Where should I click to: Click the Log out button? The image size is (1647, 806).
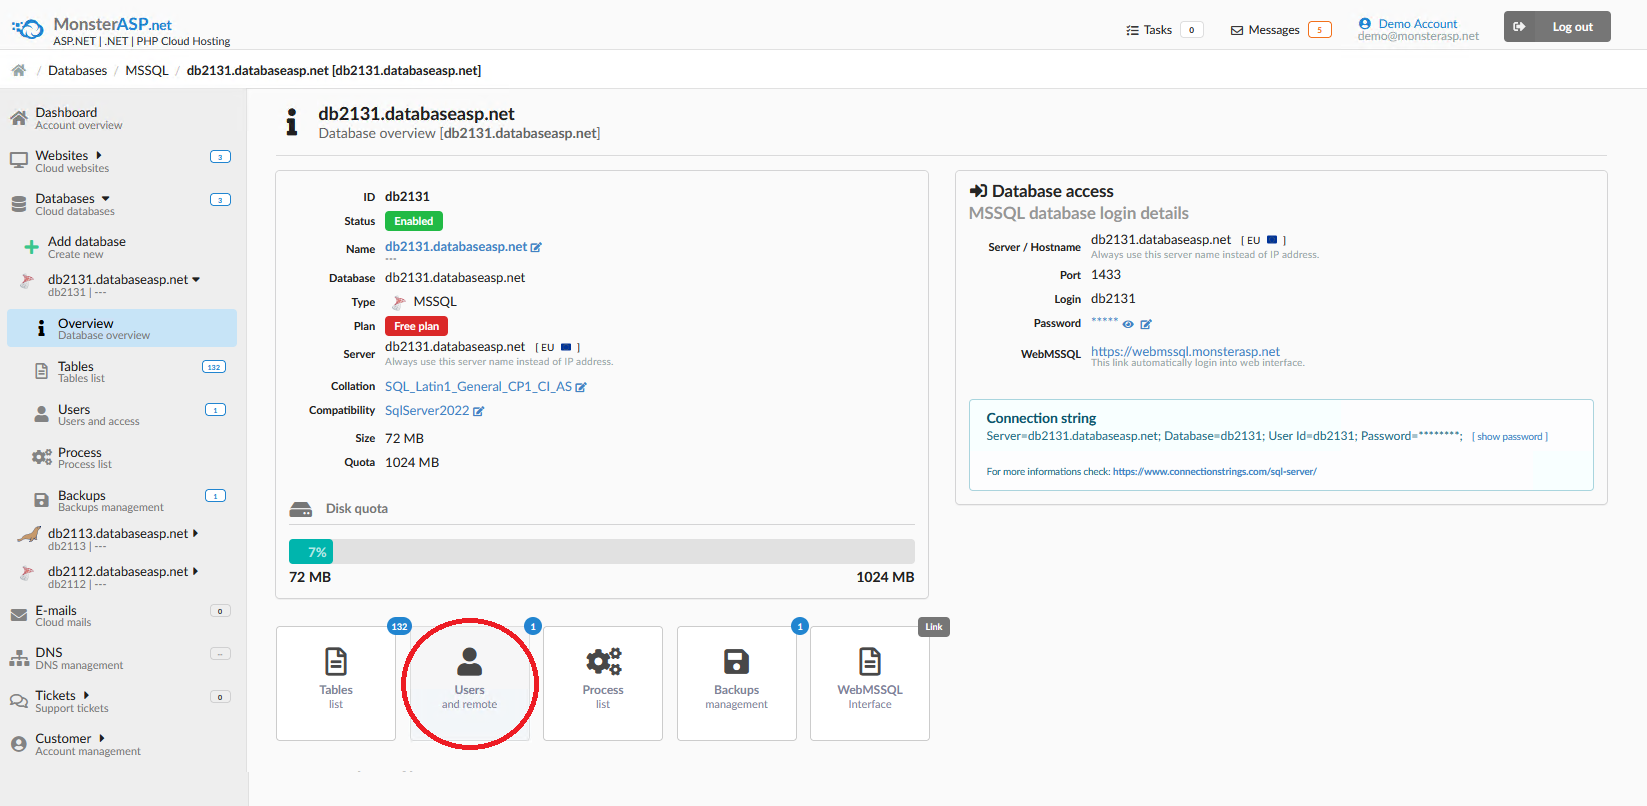coord(1557,27)
